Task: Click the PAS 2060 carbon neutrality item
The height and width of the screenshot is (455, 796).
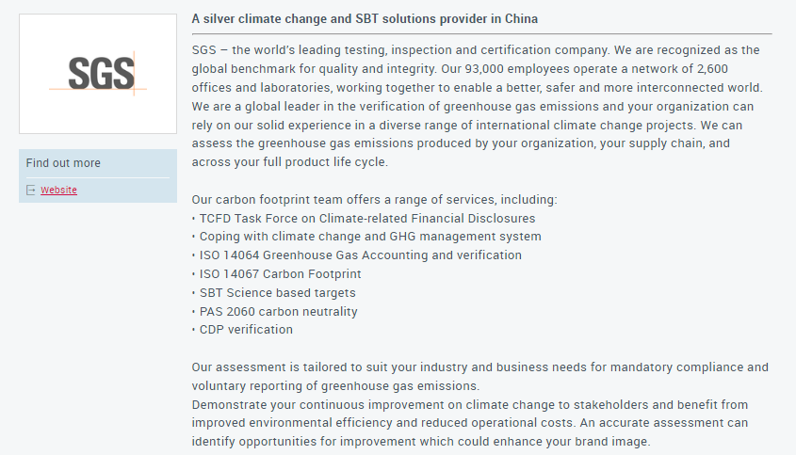Action: coord(275,311)
